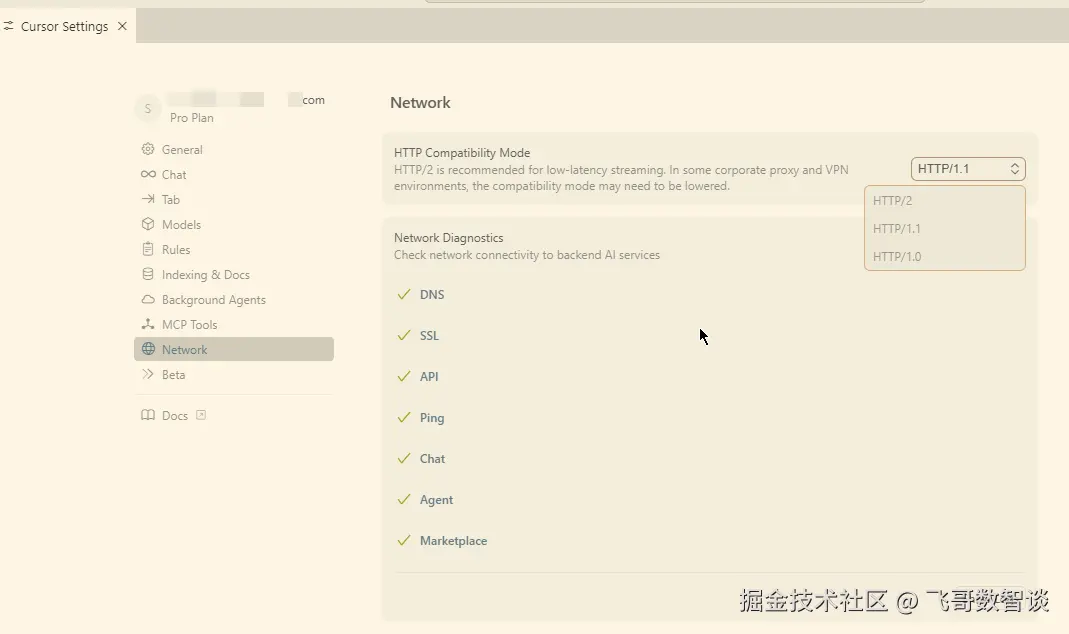The height and width of the screenshot is (634, 1069).
Task: Click the Agent diagnostics entry
Action: (x=436, y=500)
